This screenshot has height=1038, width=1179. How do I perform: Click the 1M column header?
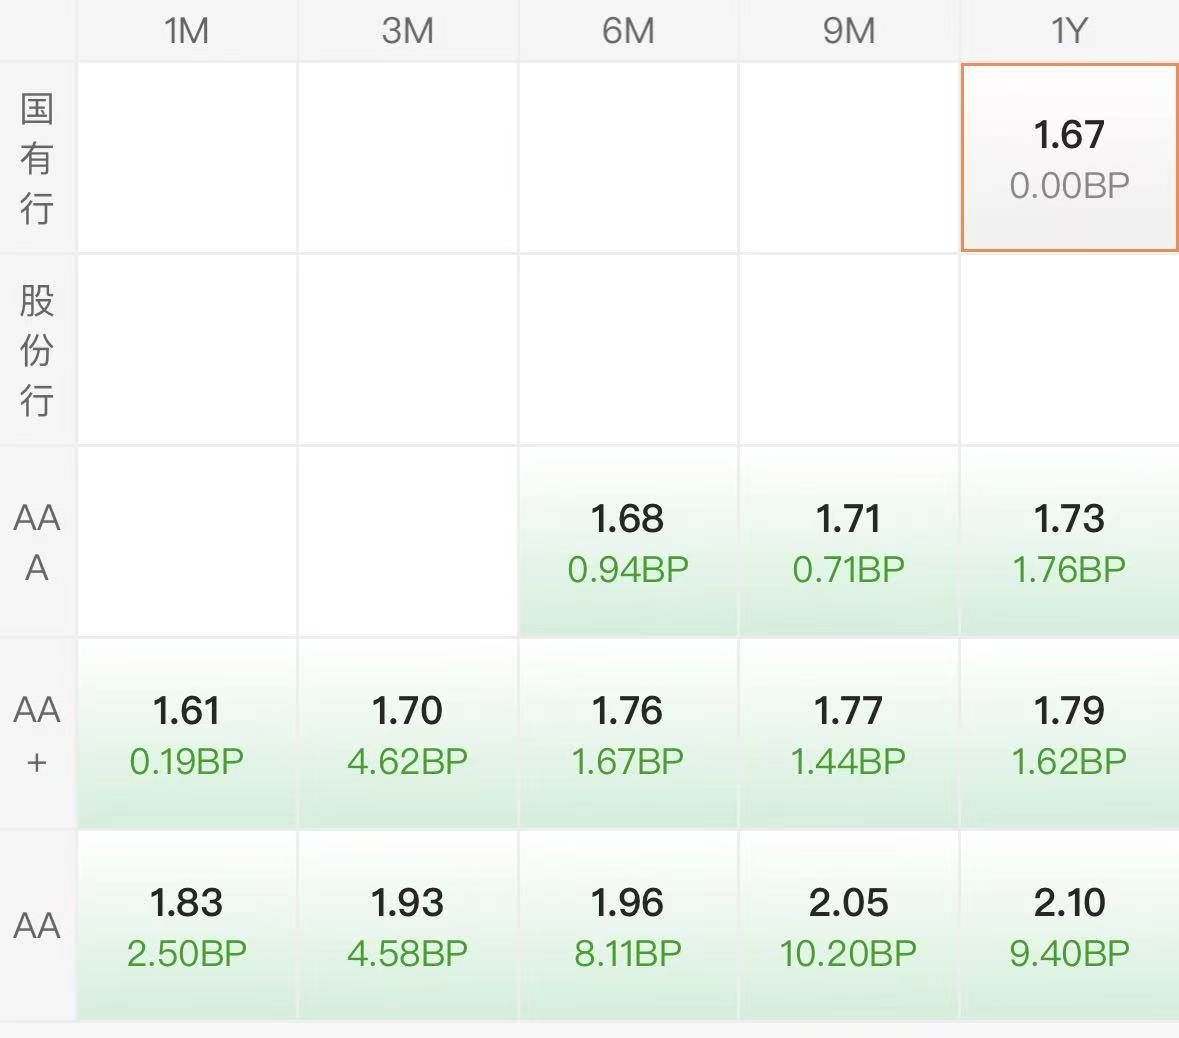(x=186, y=31)
